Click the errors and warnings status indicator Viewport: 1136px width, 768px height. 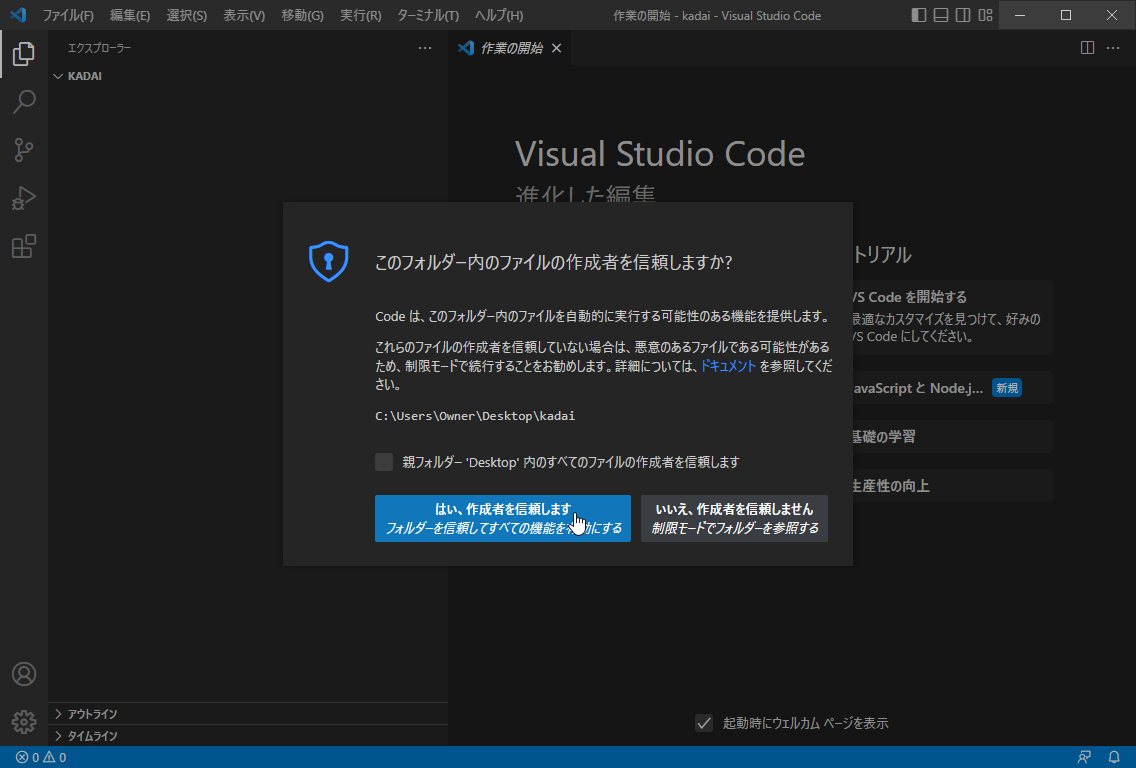coord(41,757)
